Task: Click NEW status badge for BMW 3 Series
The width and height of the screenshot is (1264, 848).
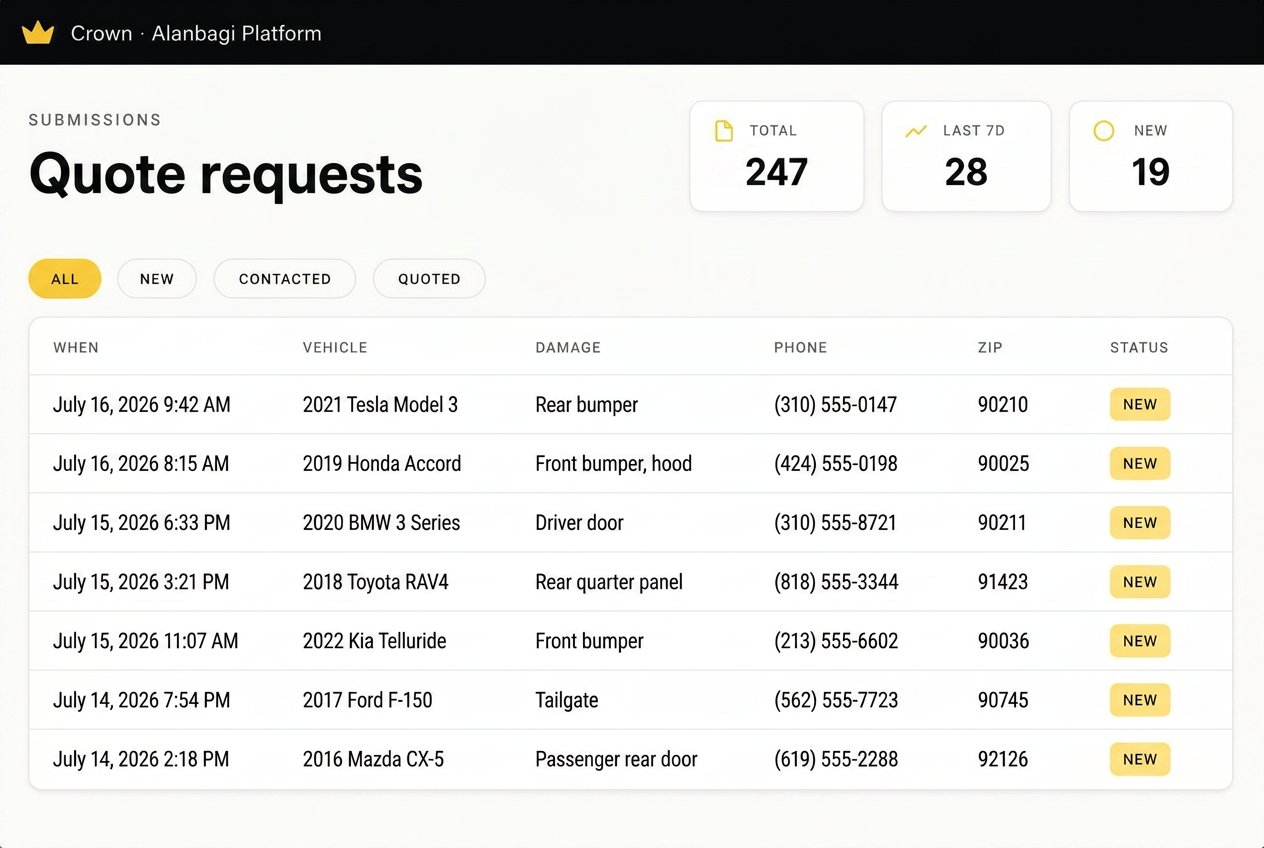Action: [1140, 523]
